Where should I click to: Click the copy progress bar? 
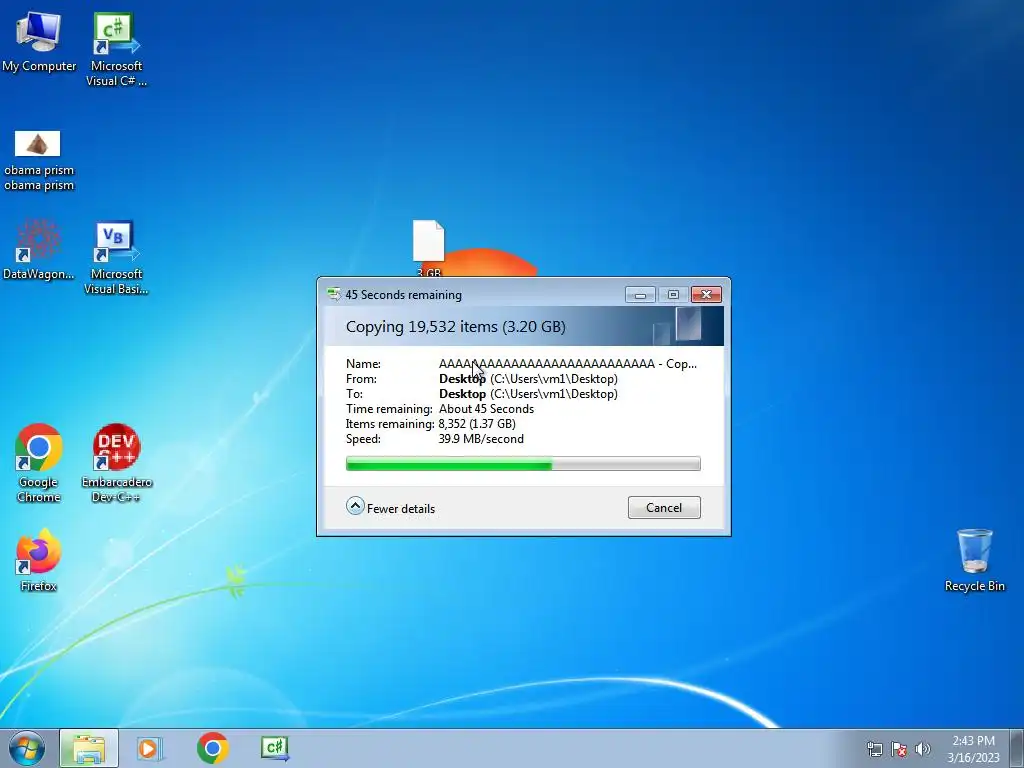click(523, 464)
